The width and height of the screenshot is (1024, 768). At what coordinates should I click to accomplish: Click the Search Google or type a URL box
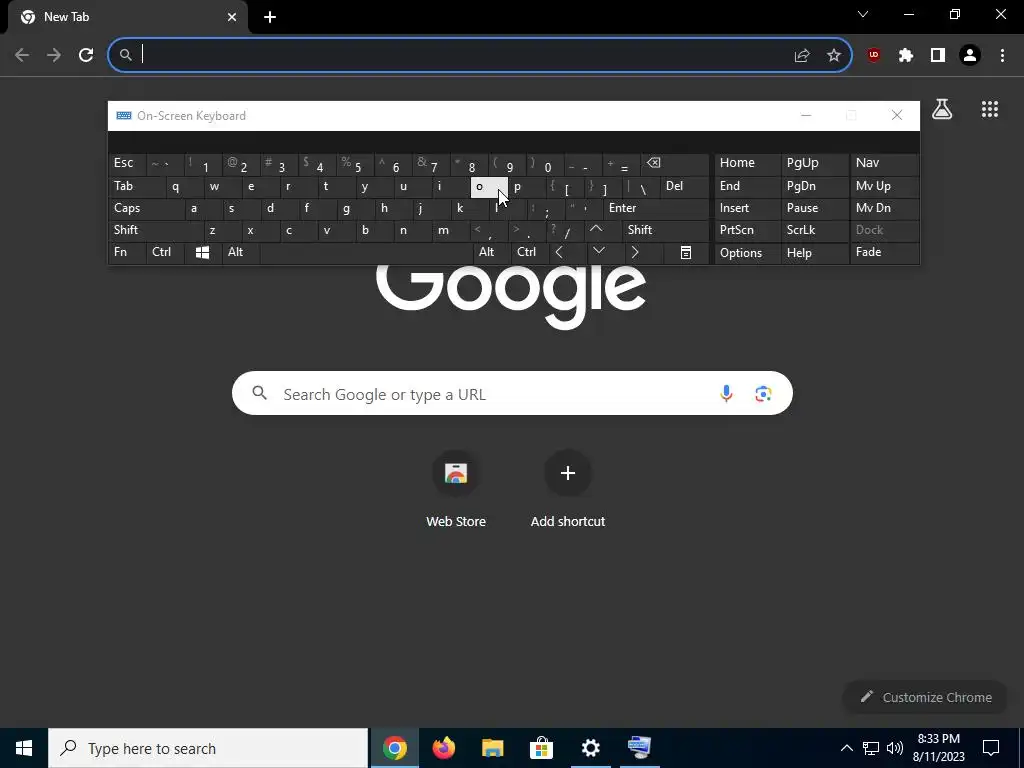pos(512,393)
